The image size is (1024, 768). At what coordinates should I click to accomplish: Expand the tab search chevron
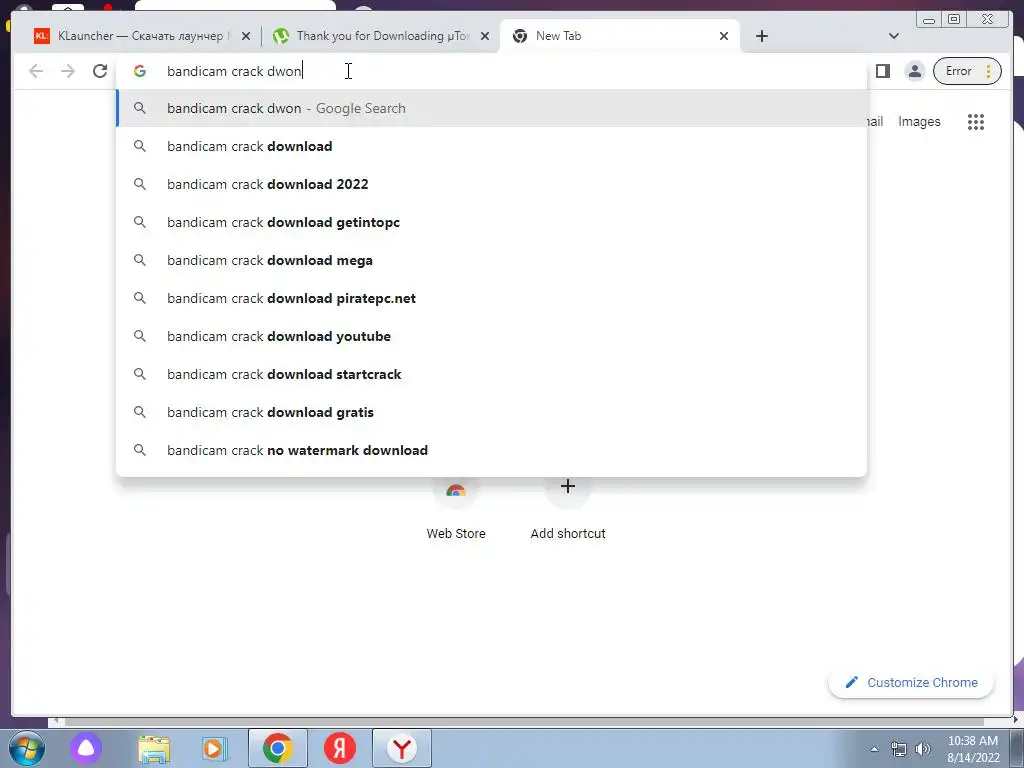tap(894, 36)
